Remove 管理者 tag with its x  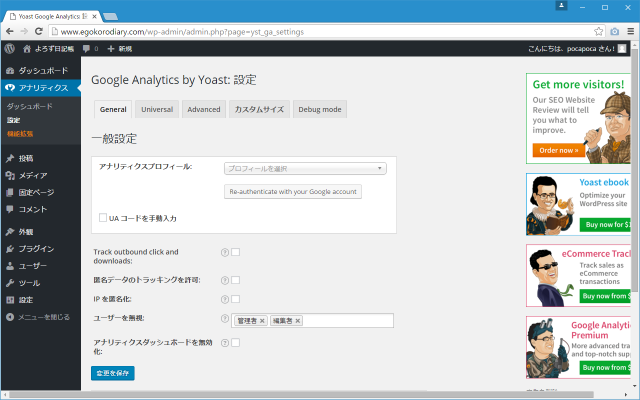(262, 321)
